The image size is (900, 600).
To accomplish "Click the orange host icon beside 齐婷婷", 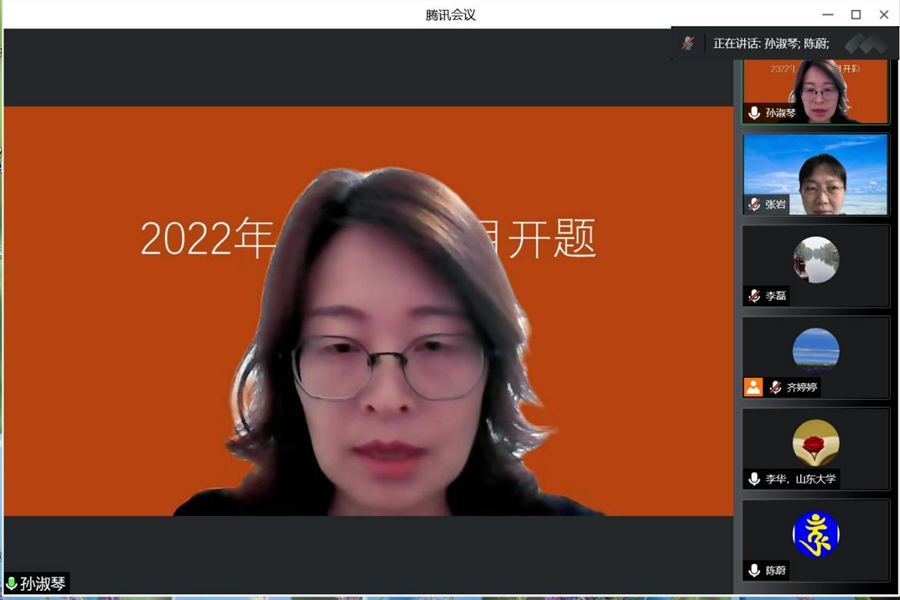I will [753, 387].
